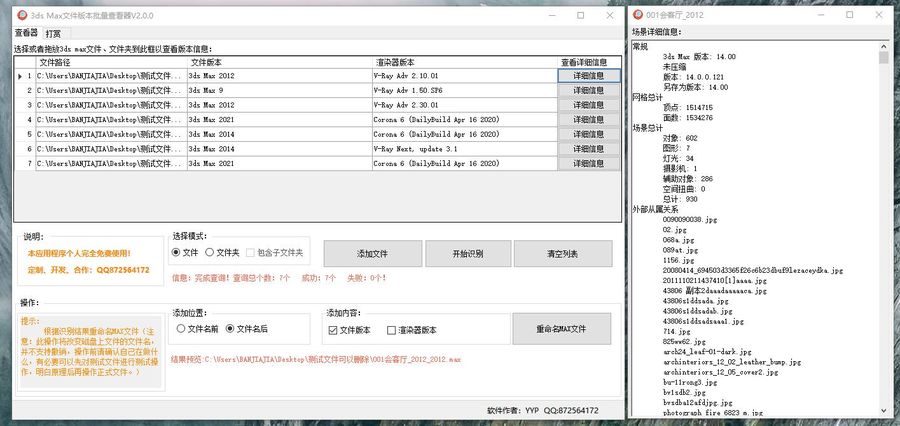
Task: Maximize the 001会客厅_2012 details window
Action: click(x=850, y=15)
